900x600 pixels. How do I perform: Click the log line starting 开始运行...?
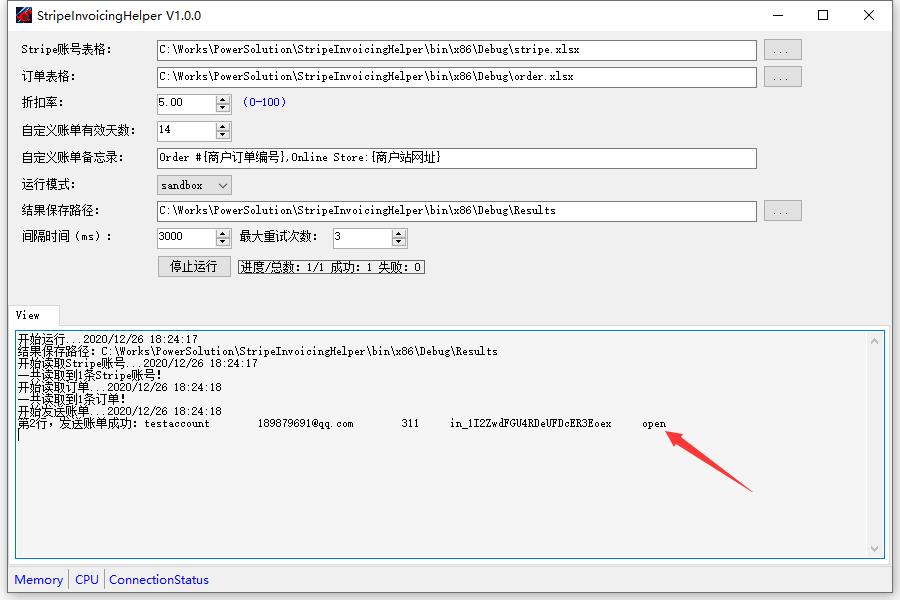point(107,339)
